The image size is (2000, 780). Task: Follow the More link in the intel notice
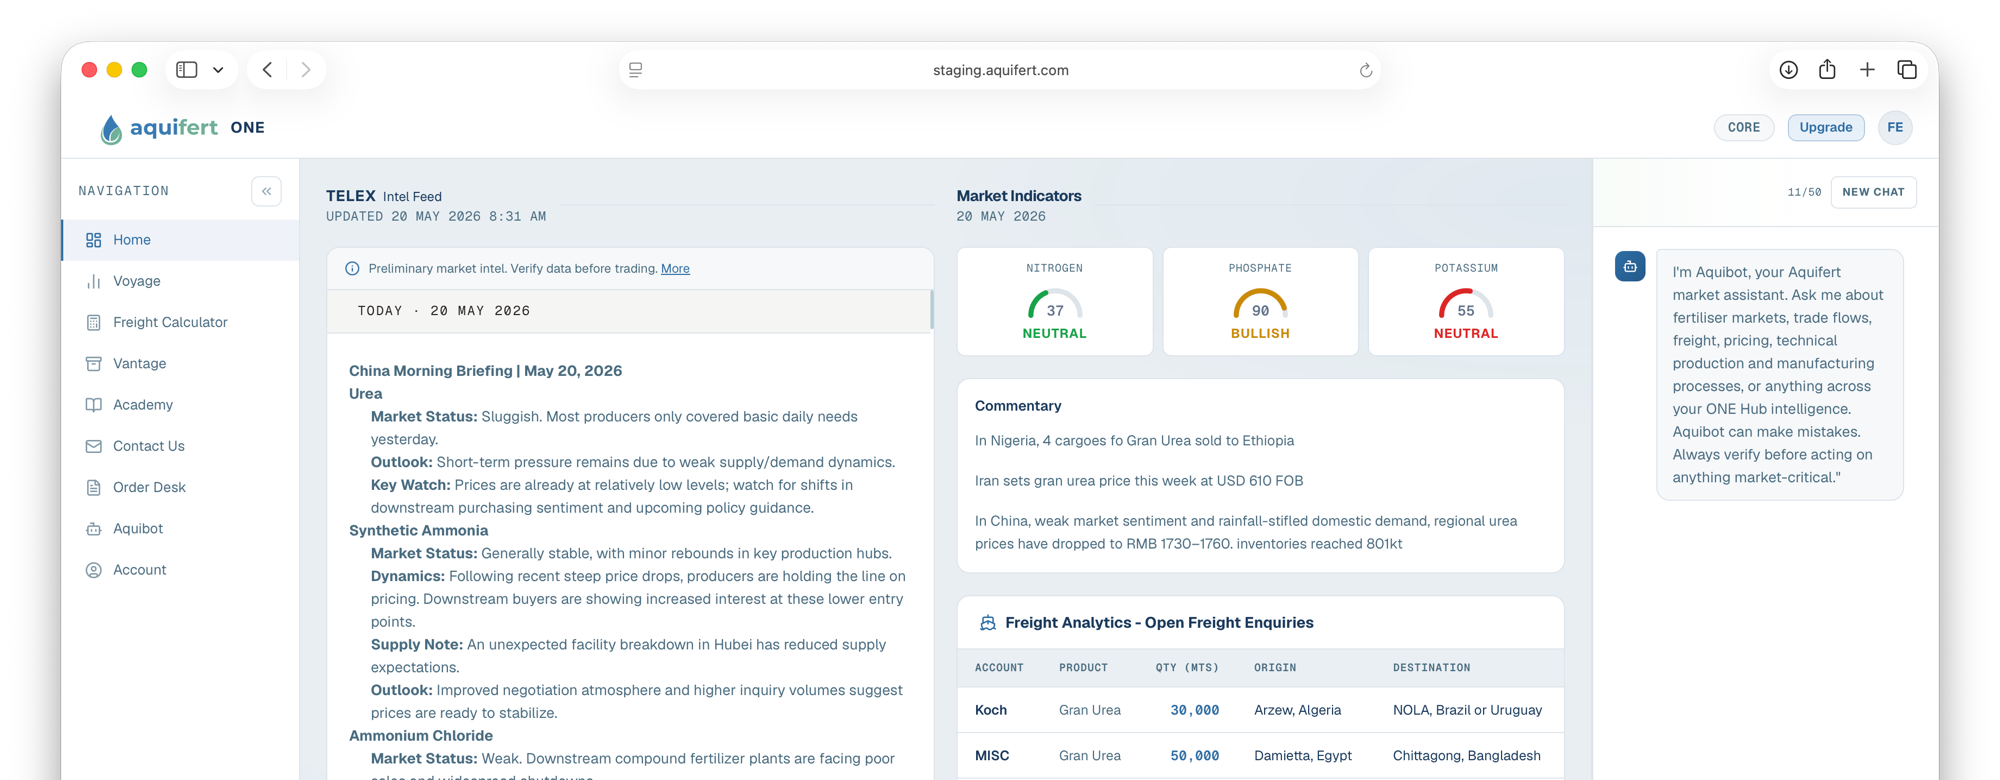coord(675,269)
